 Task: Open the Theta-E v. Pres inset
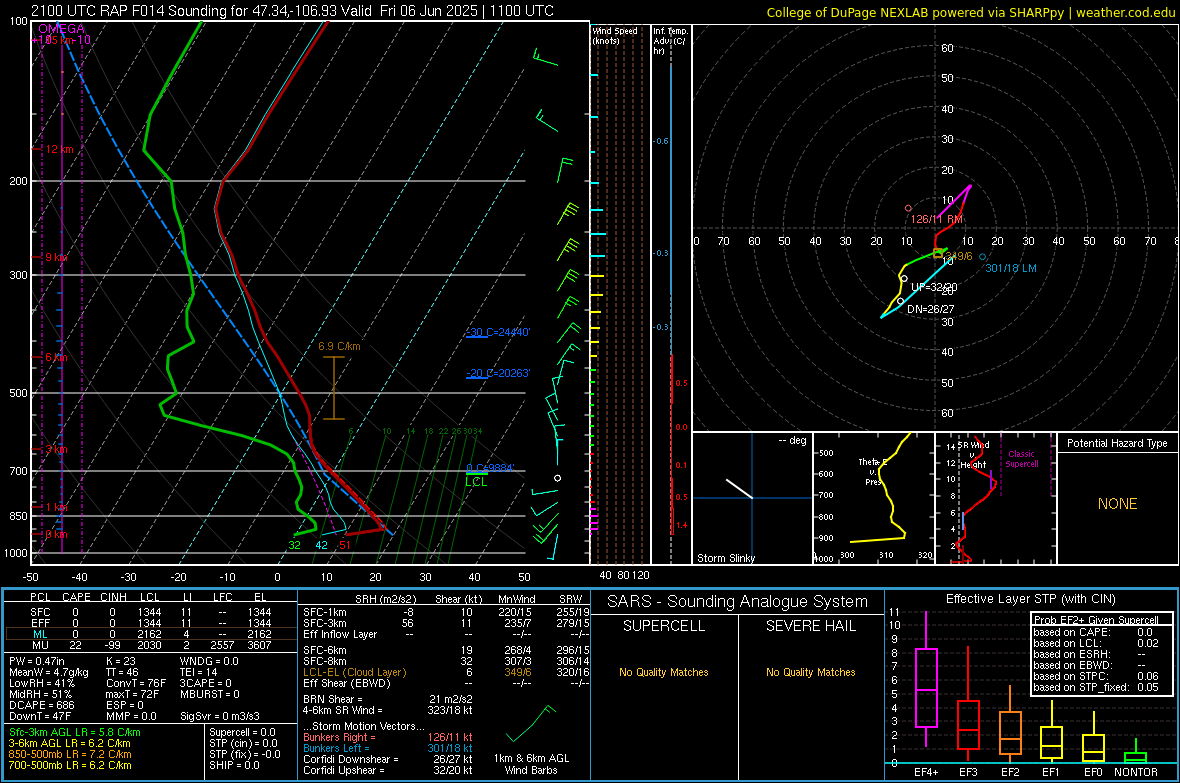874,498
